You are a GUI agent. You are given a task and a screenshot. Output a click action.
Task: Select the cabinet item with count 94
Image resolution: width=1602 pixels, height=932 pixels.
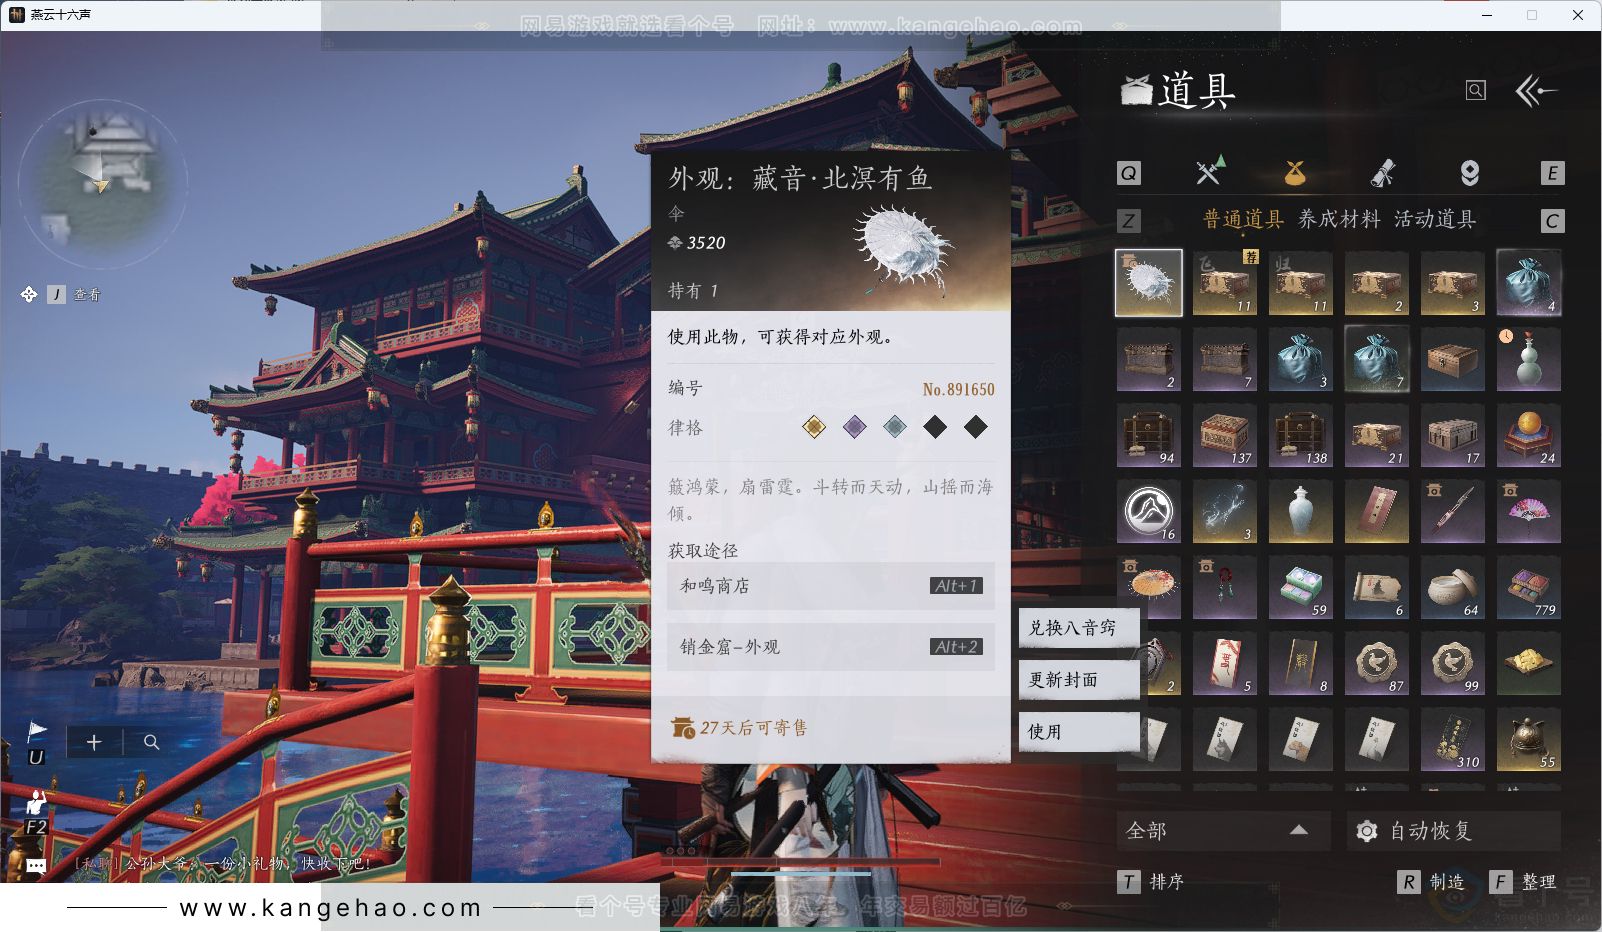1149,435
